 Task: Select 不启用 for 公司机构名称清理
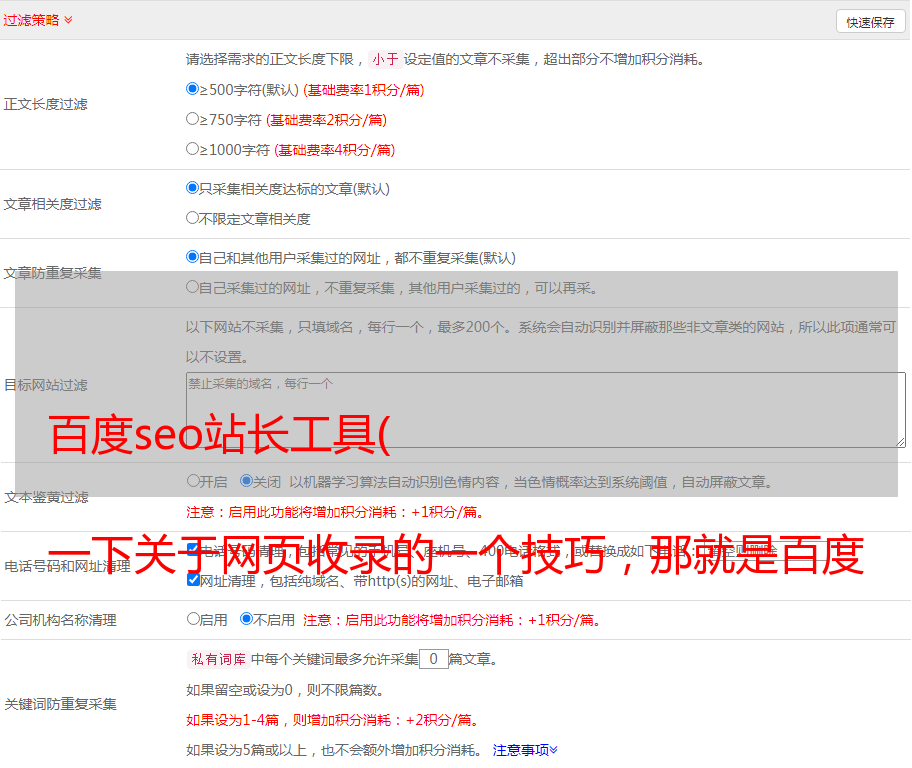click(x=246, y=619)
